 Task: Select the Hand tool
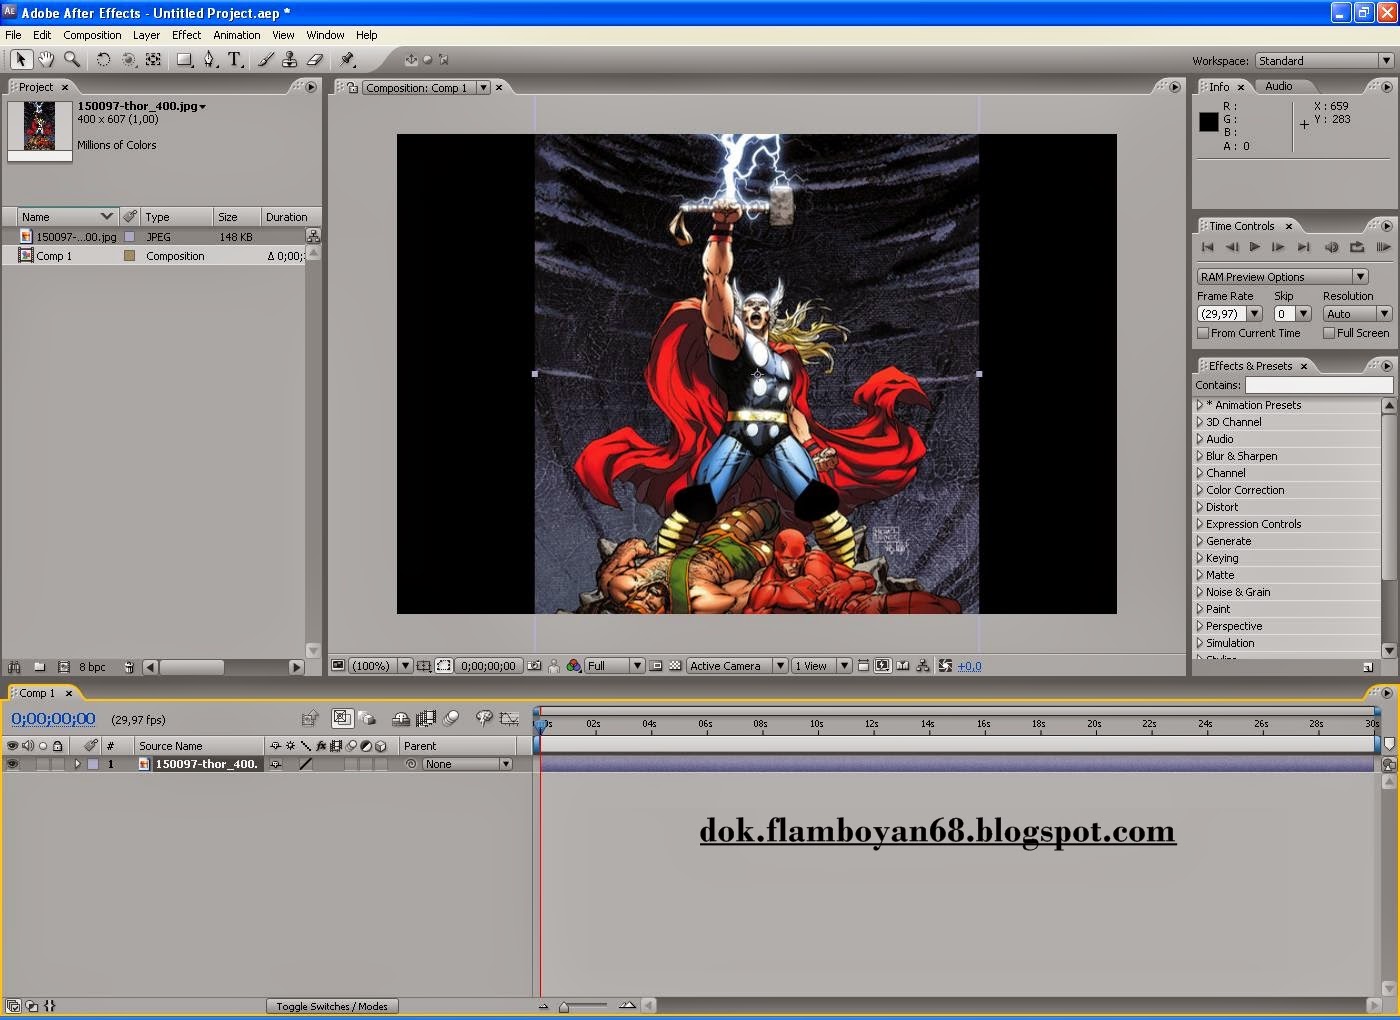pos(46,60)
